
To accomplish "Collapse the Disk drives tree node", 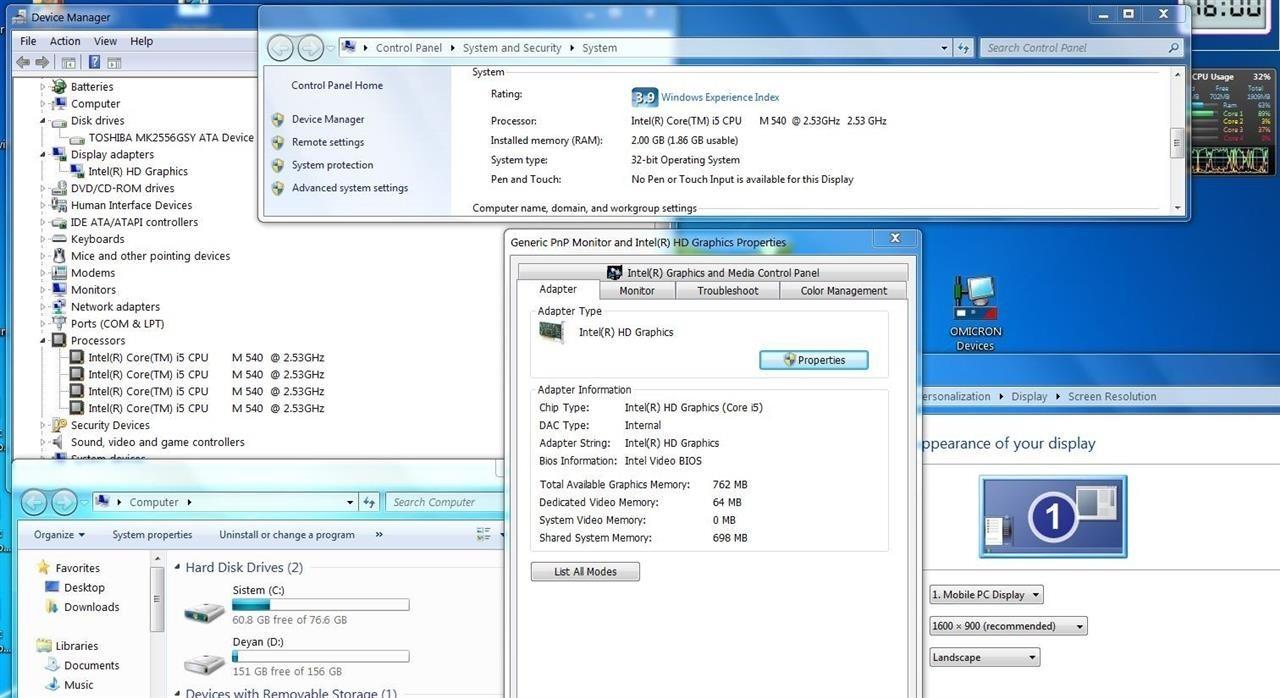I will point(43,121).
